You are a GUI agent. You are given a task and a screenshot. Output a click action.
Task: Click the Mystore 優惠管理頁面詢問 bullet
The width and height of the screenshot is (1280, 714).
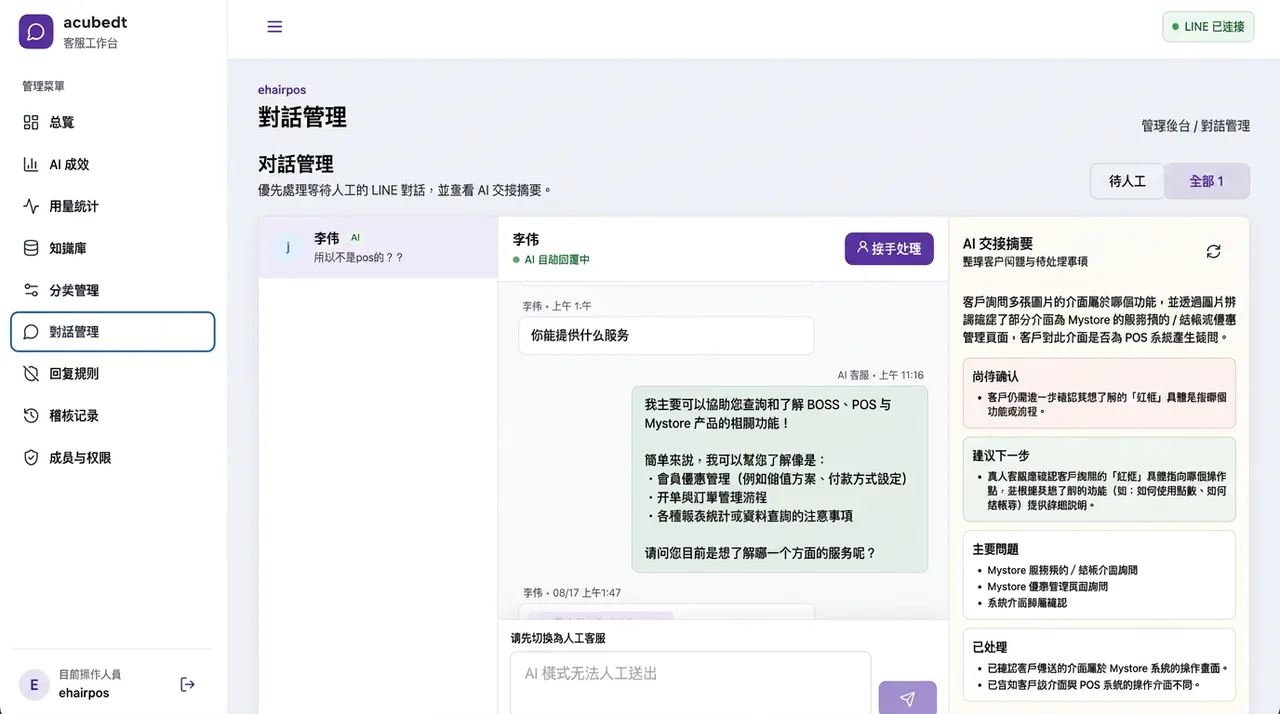[1047, 587]
